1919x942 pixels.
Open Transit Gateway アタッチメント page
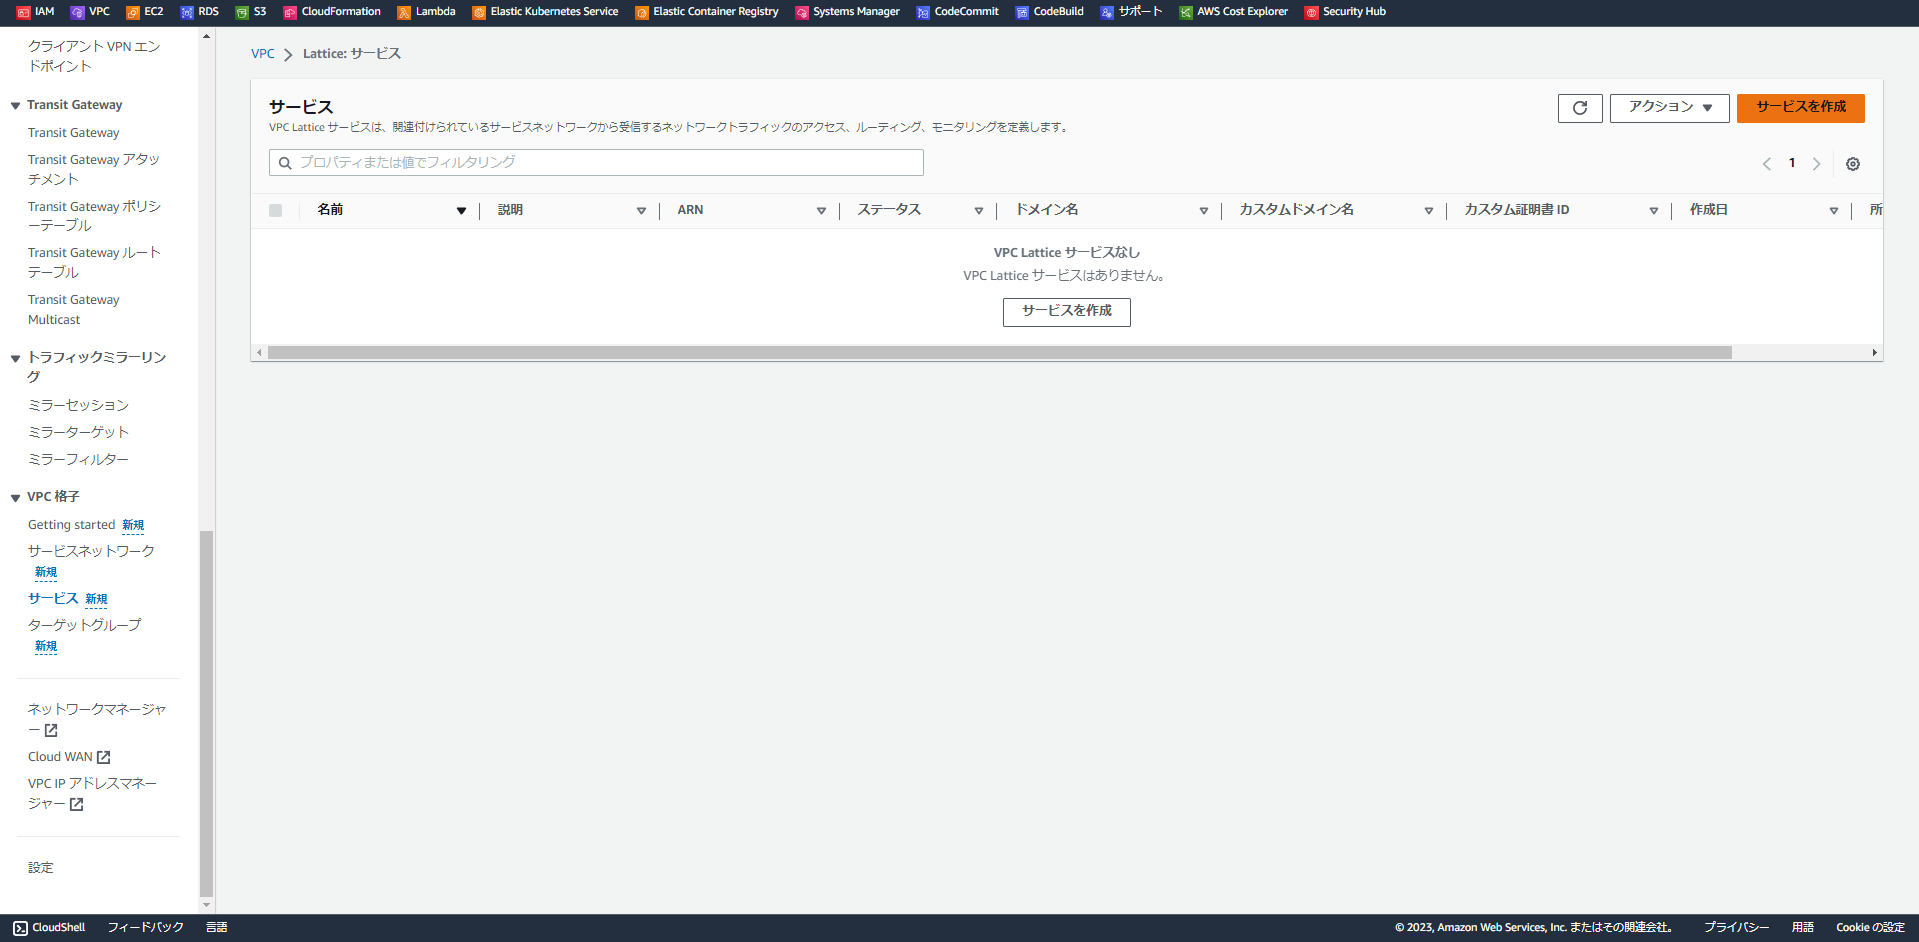[94, 169]
